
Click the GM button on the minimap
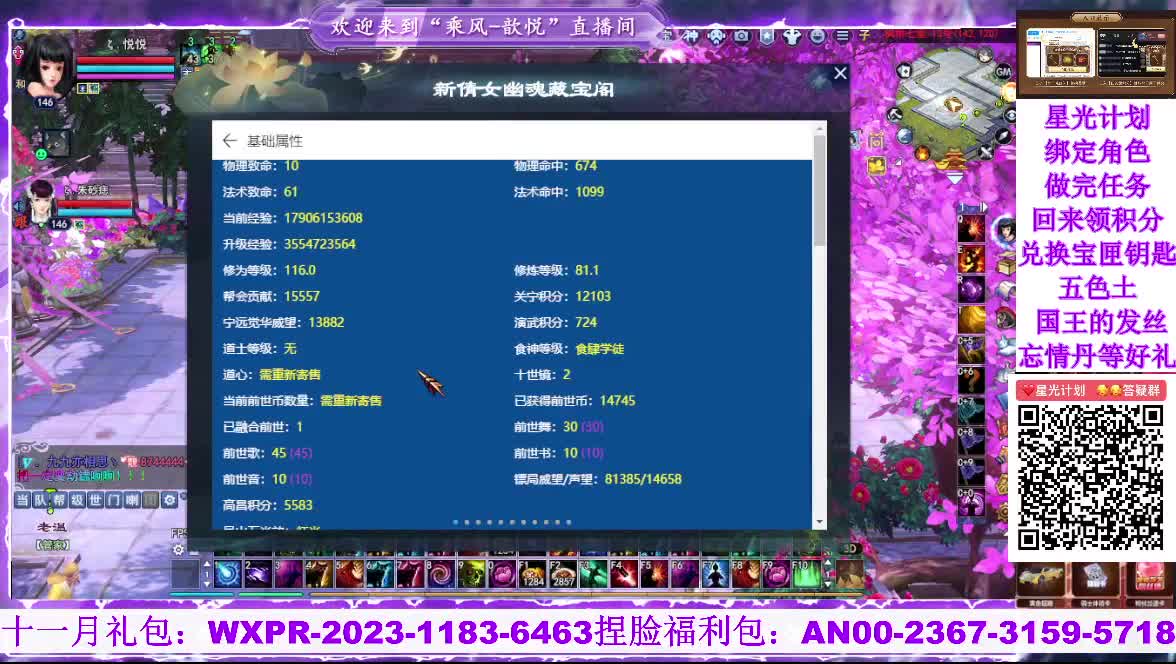(1003, 72)
